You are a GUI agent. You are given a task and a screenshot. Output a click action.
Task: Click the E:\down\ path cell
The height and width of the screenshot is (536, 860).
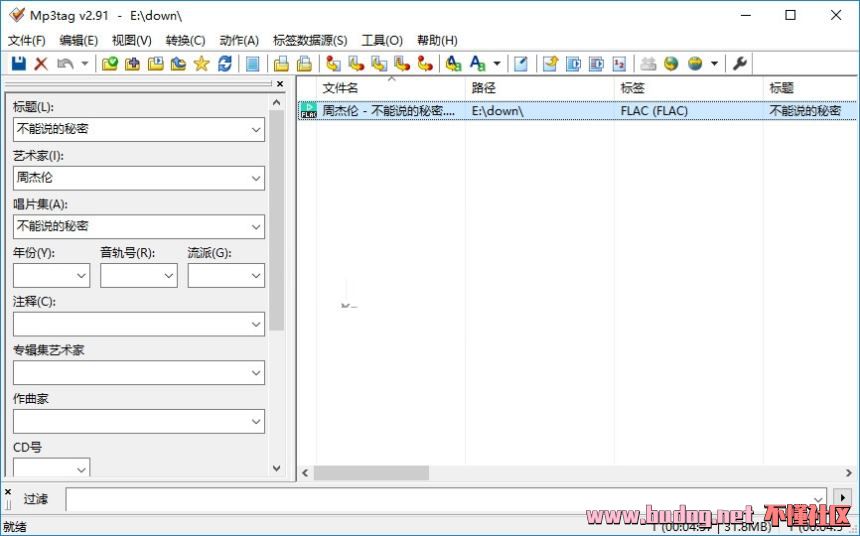click(497, 111)
